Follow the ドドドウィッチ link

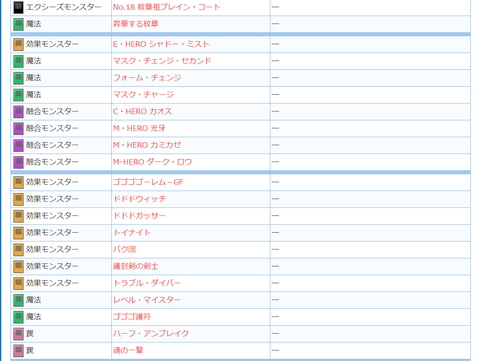[x=139, y=199]
